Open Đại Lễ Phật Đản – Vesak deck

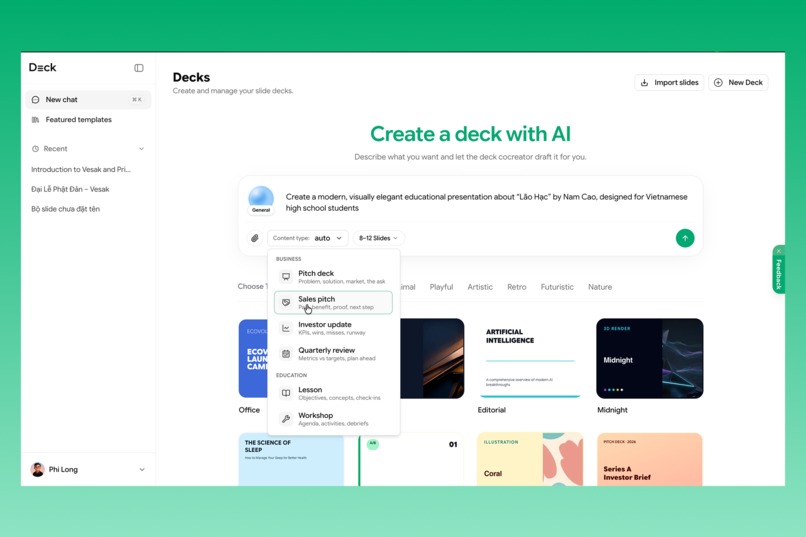(70, 189)
